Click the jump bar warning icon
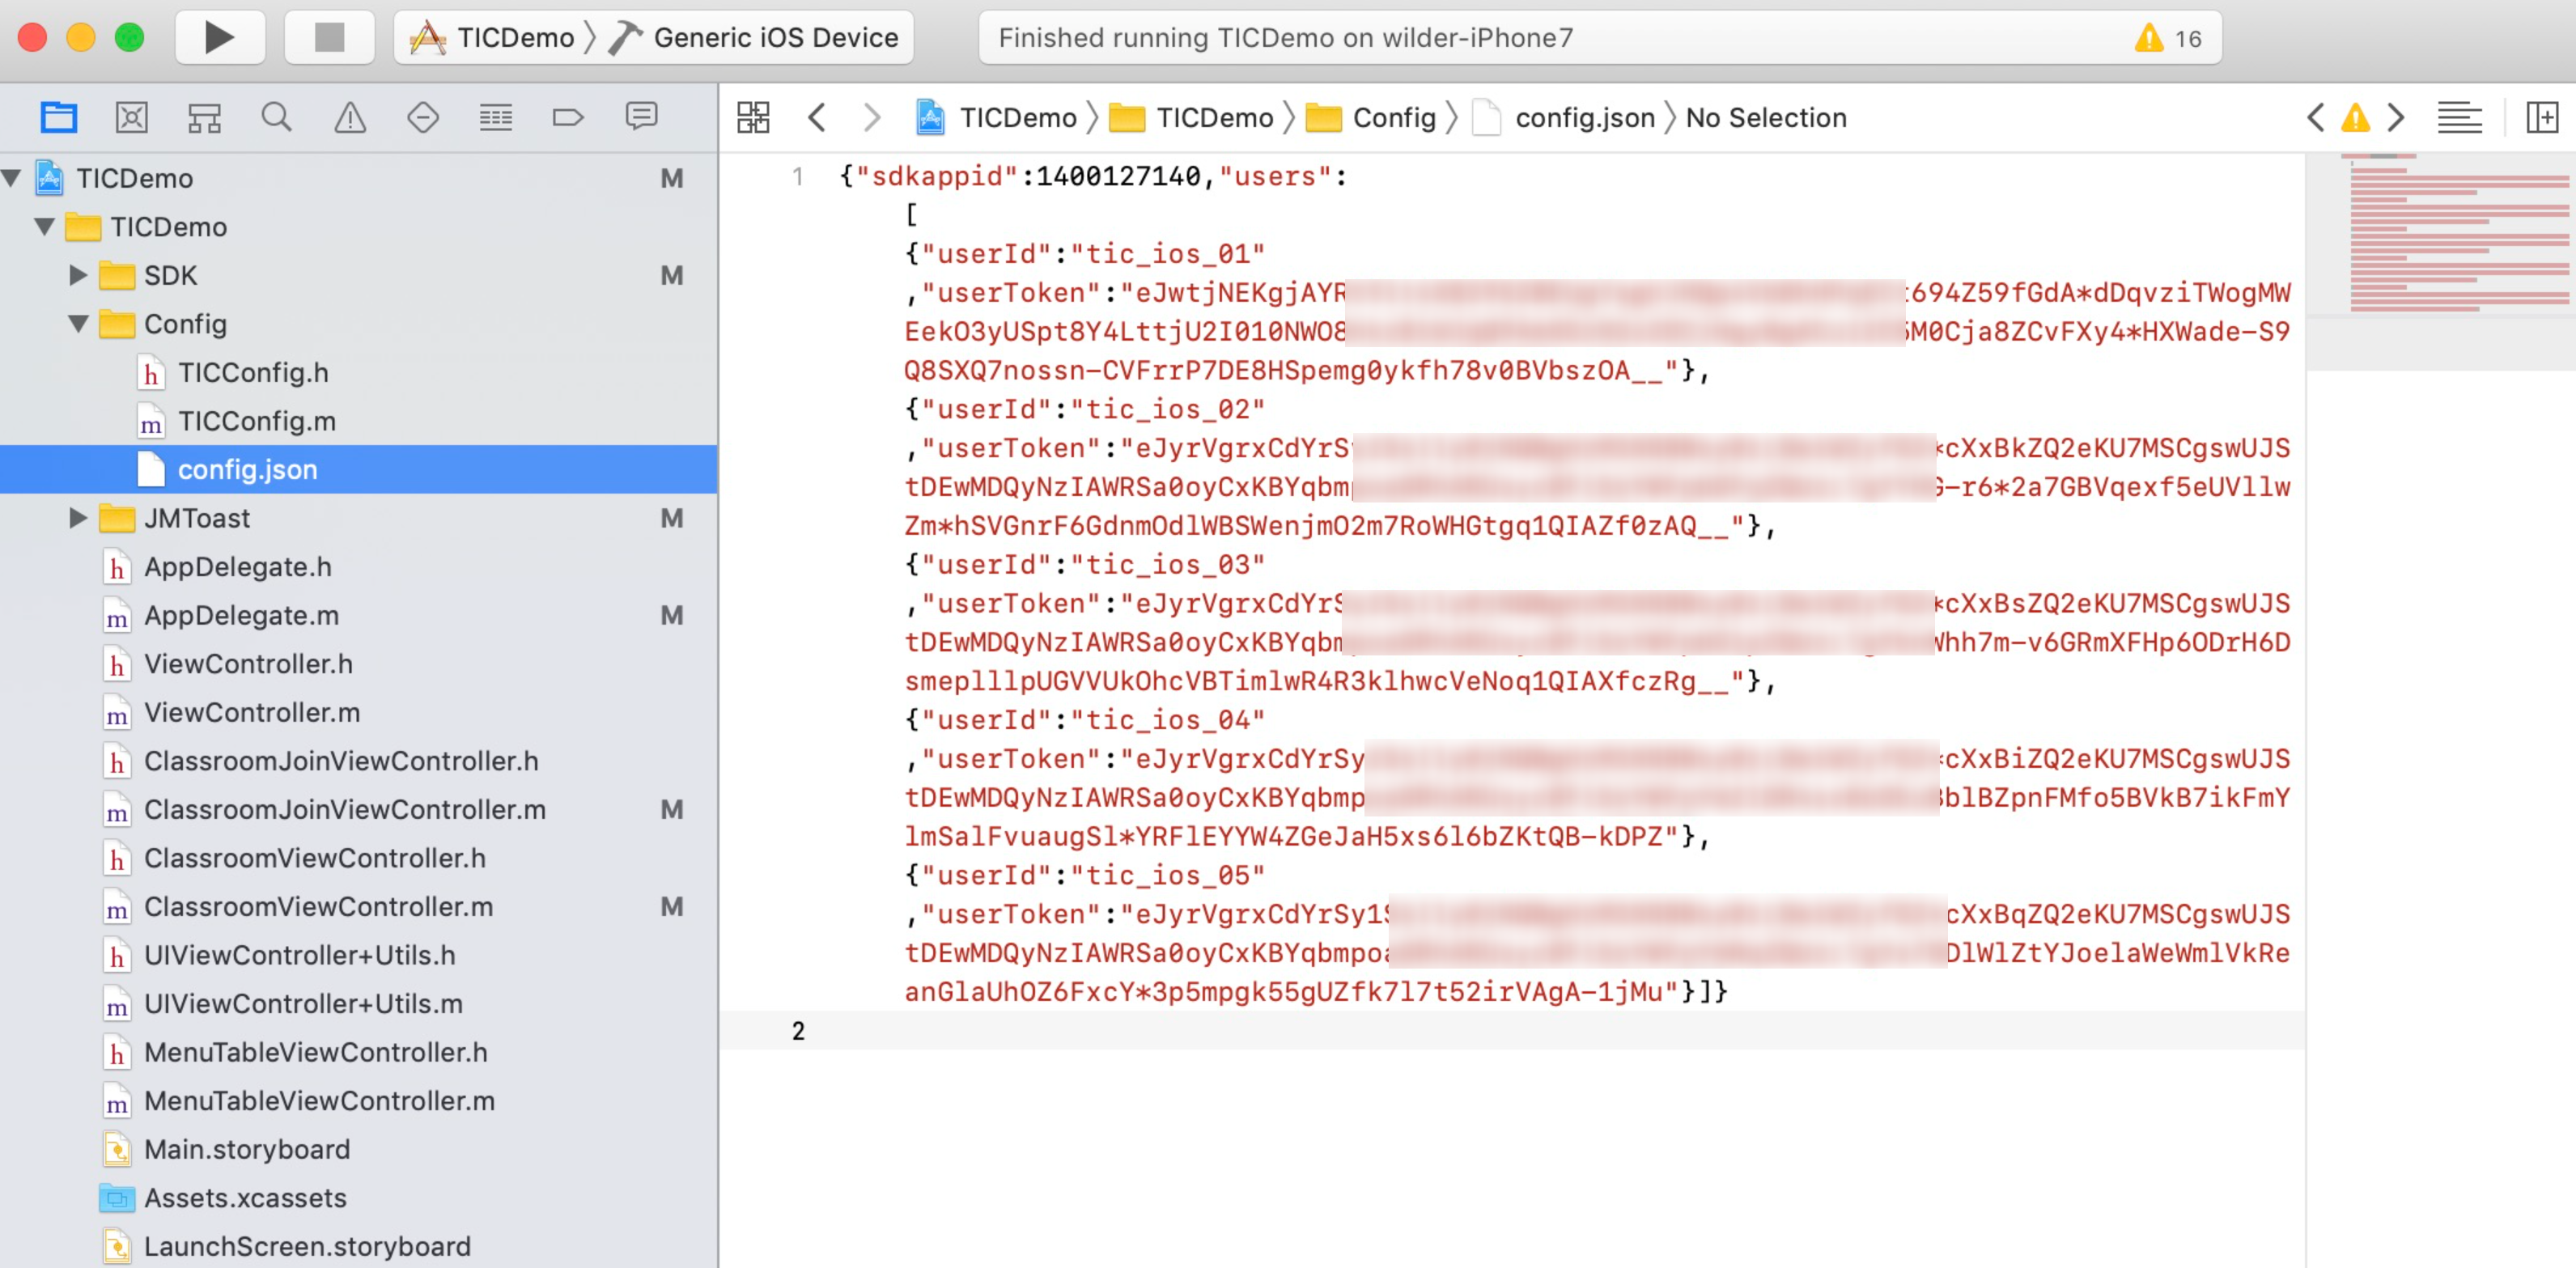2576x1268 pixels. pos(2356,117)
